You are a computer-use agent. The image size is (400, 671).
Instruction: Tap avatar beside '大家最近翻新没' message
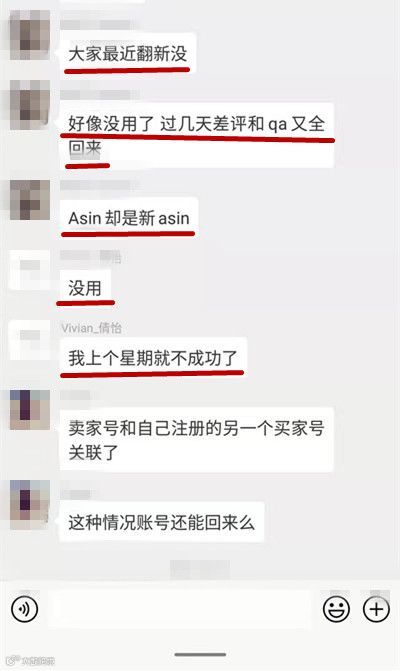pos(30,36)
